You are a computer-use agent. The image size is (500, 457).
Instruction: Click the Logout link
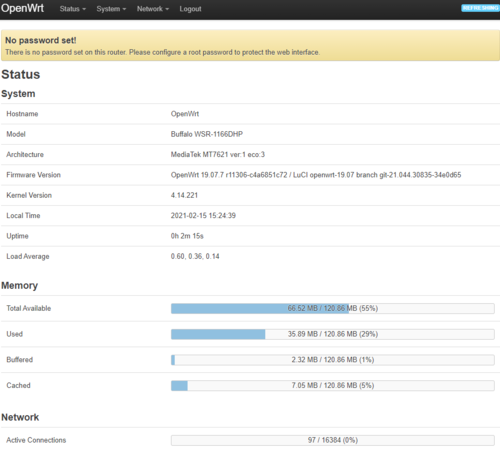pos(190,9)
